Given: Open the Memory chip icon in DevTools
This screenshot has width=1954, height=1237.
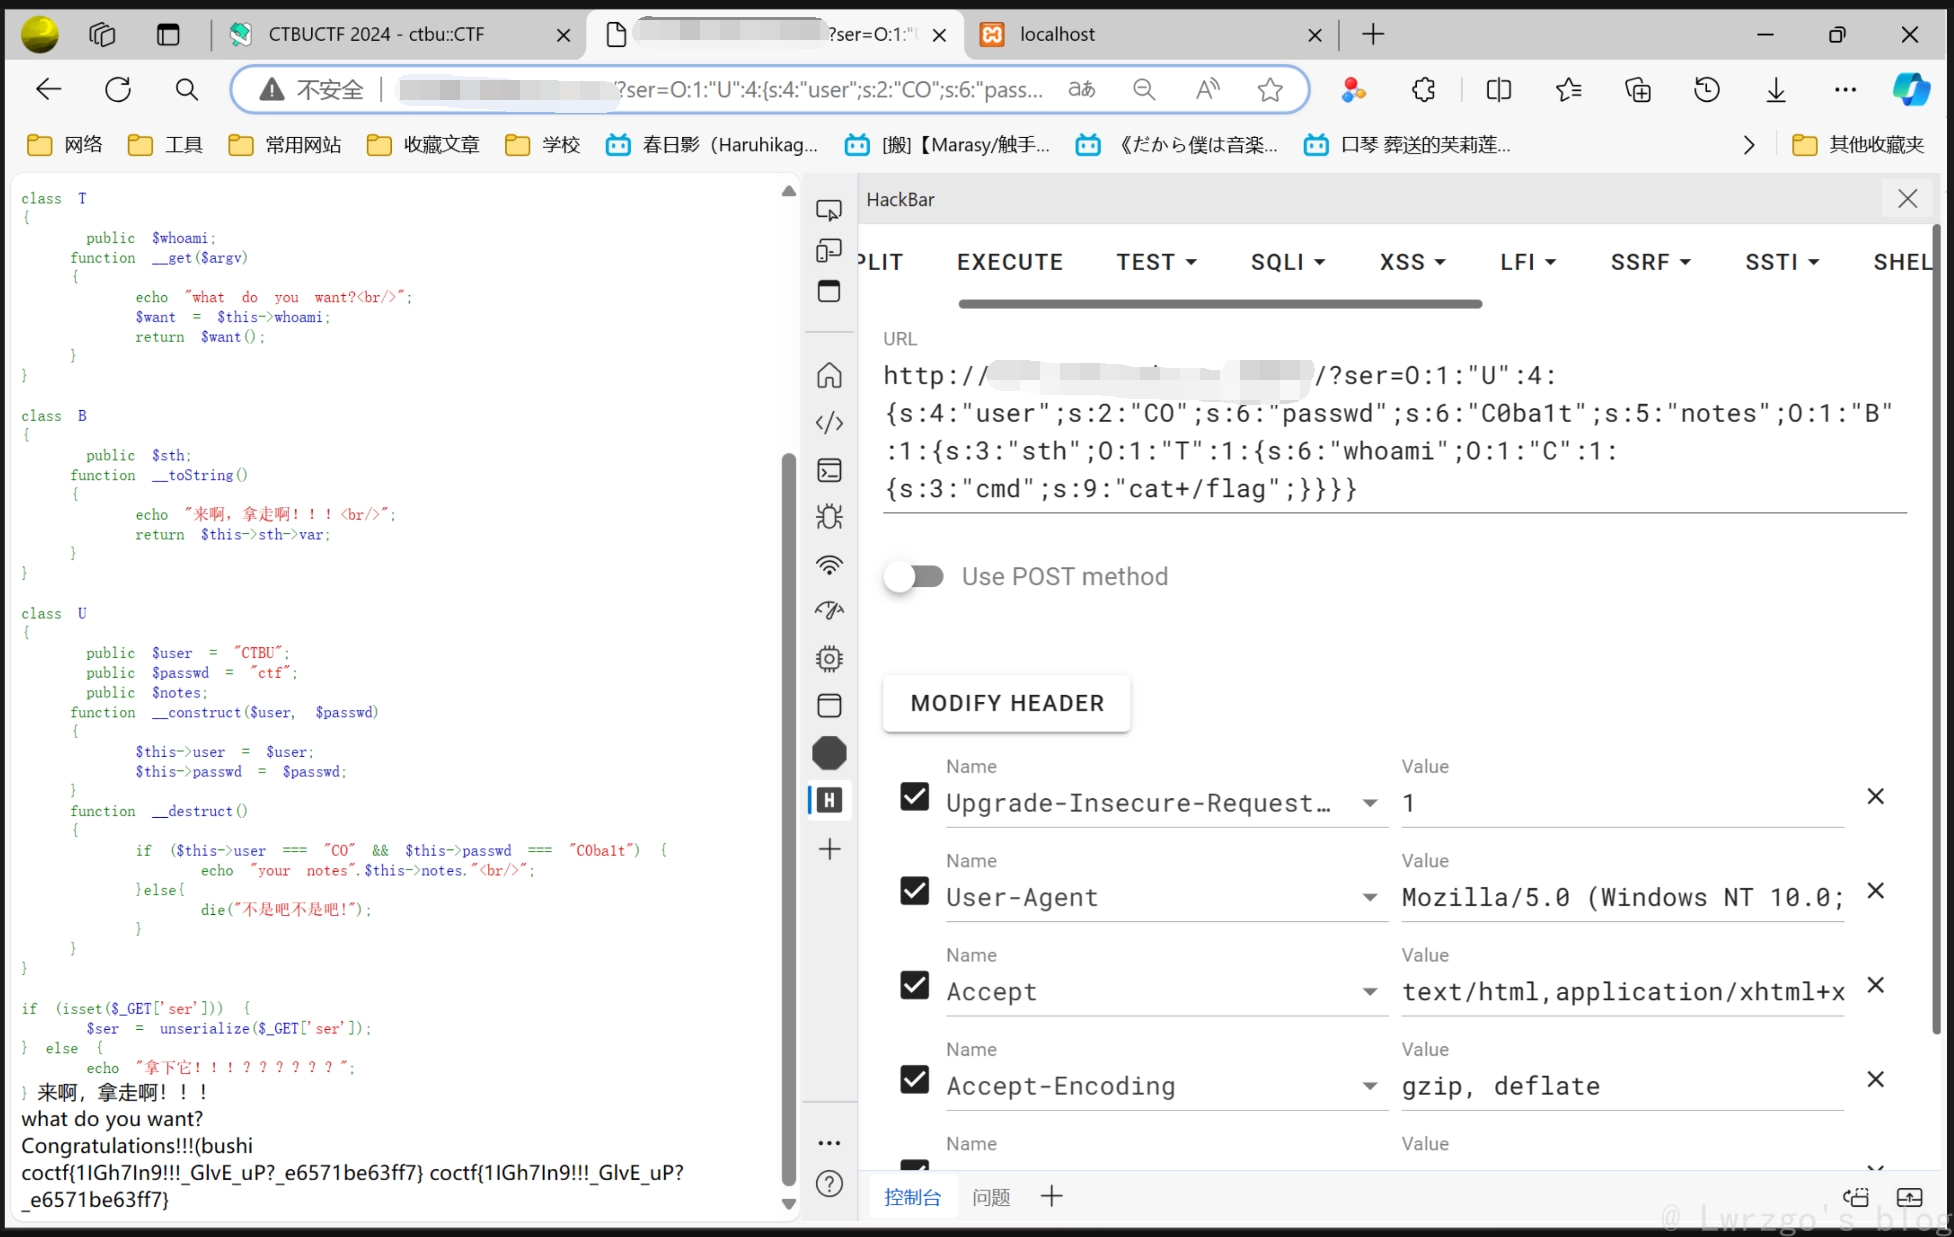Looking at the screenshot, I should pos(829,658).
